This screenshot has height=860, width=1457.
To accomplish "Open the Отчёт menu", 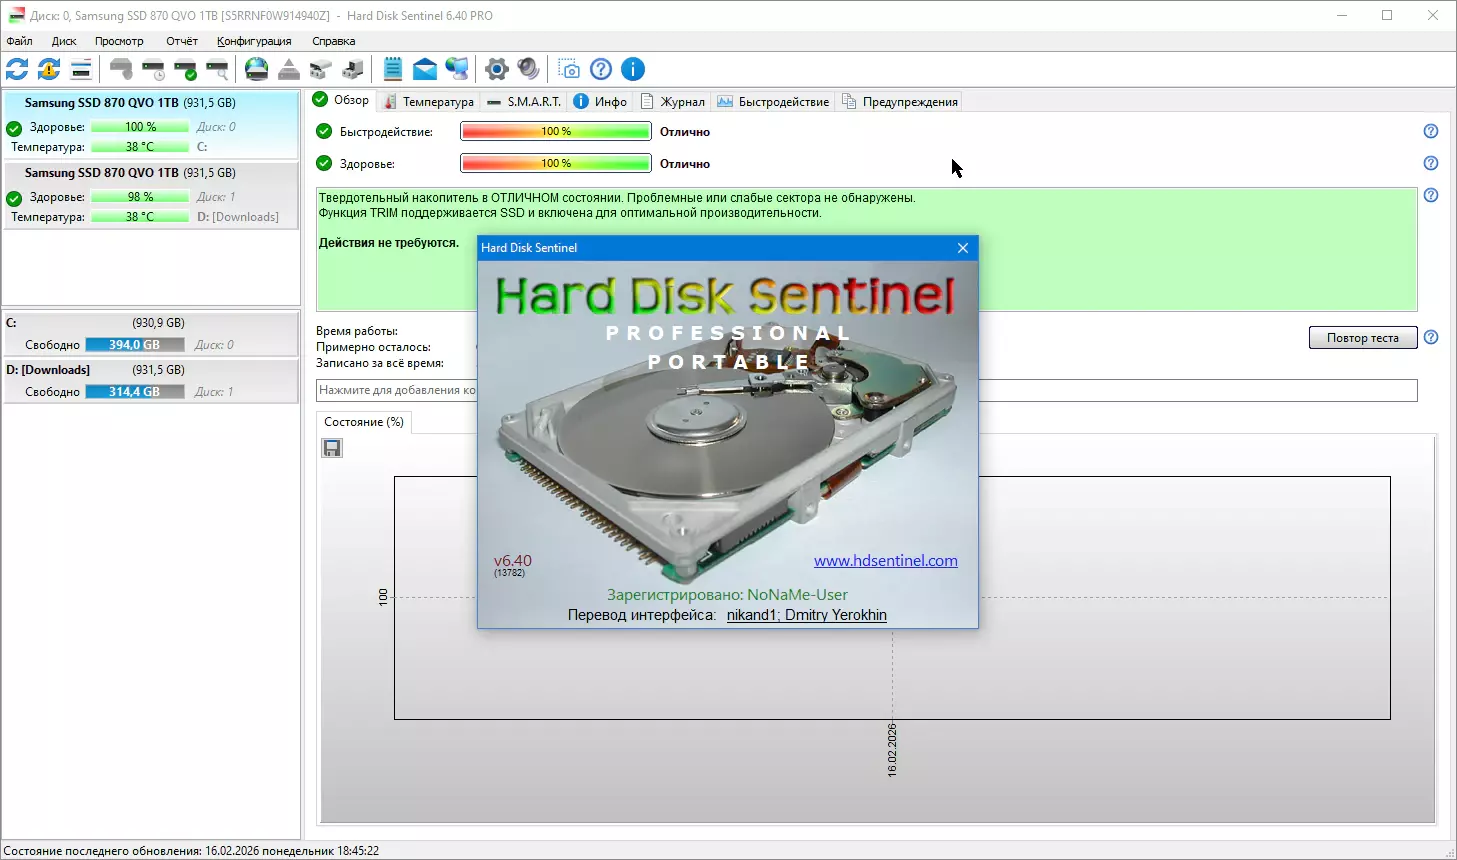I will pyautogui.click(x=182, y=41).
